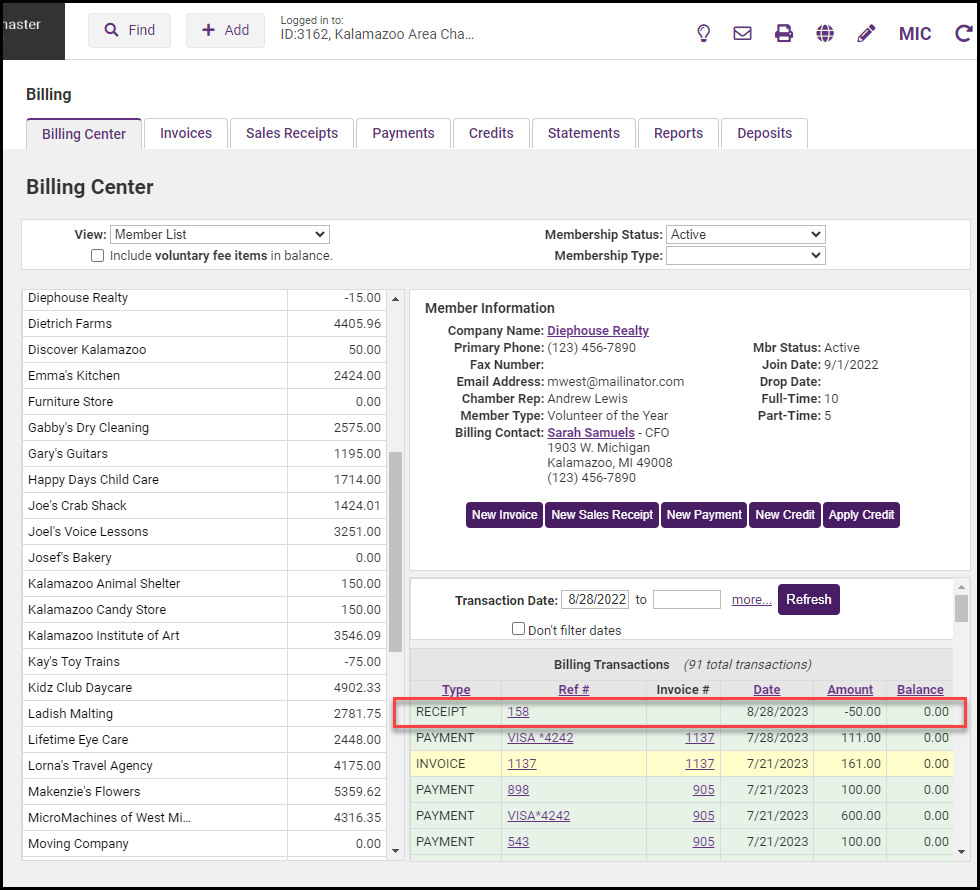Viewport: 980px width, 890px height.
Task: Click the Find magnifier button
Action: tap(129, 30)
